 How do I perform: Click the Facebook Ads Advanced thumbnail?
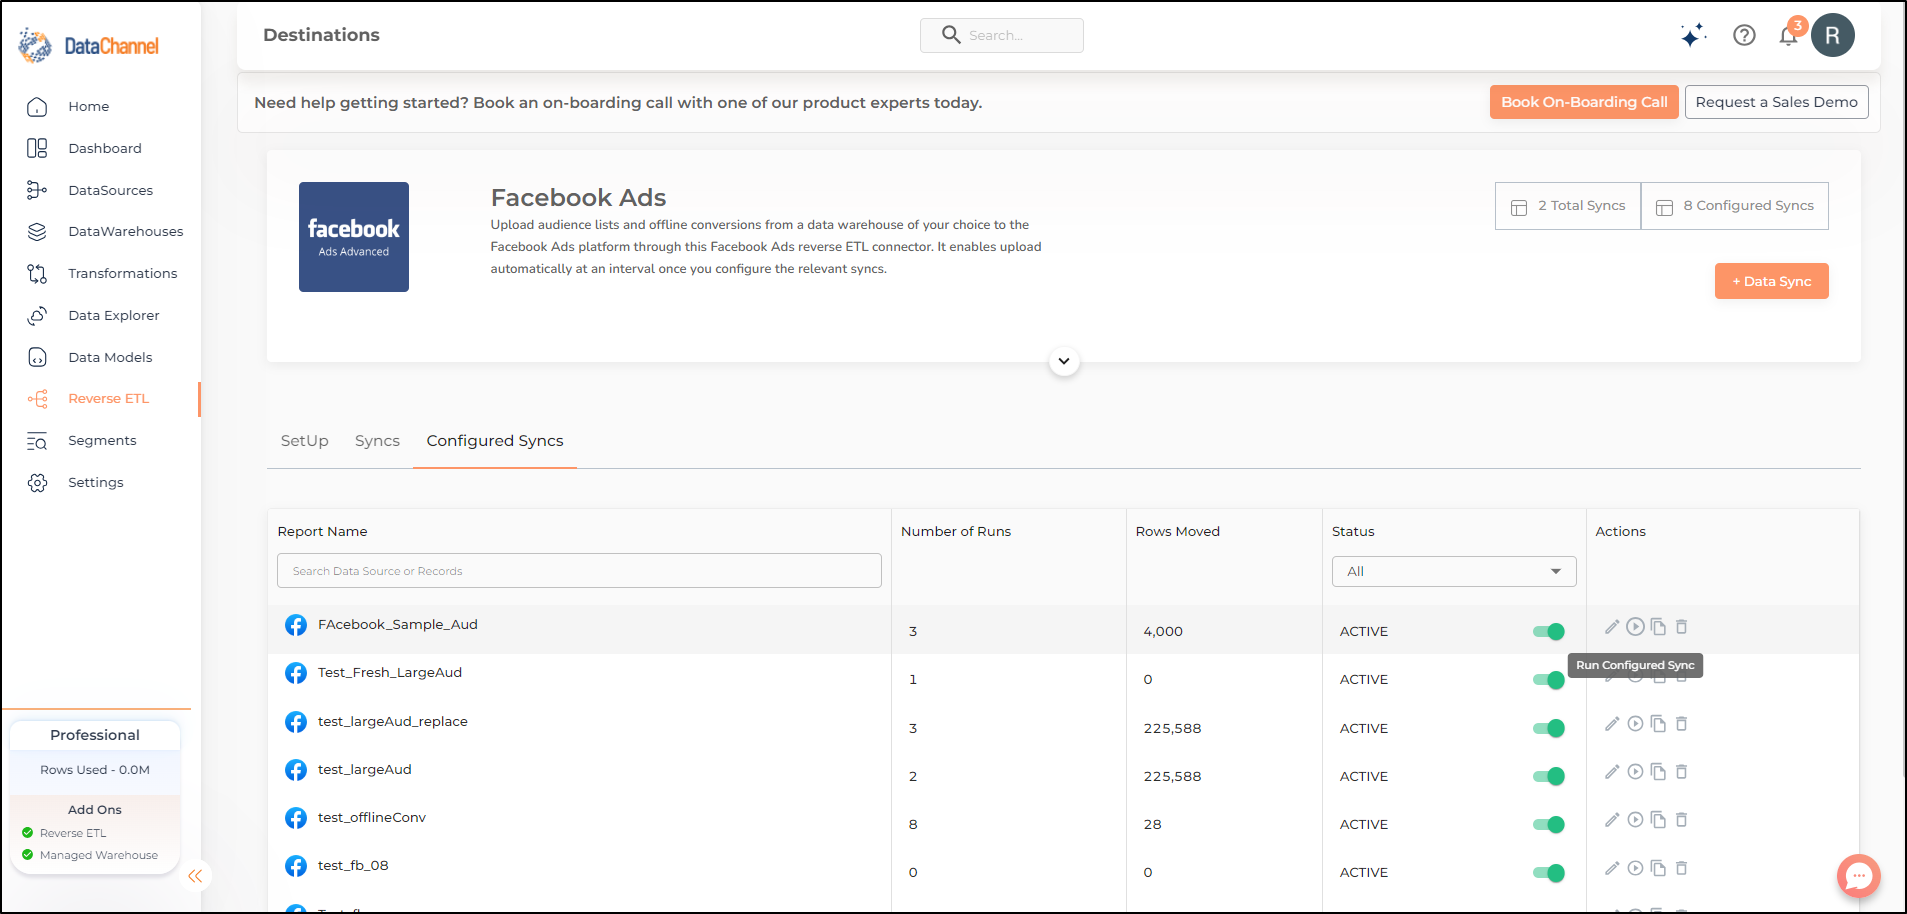pyautogui.click(x=354, y=237)
